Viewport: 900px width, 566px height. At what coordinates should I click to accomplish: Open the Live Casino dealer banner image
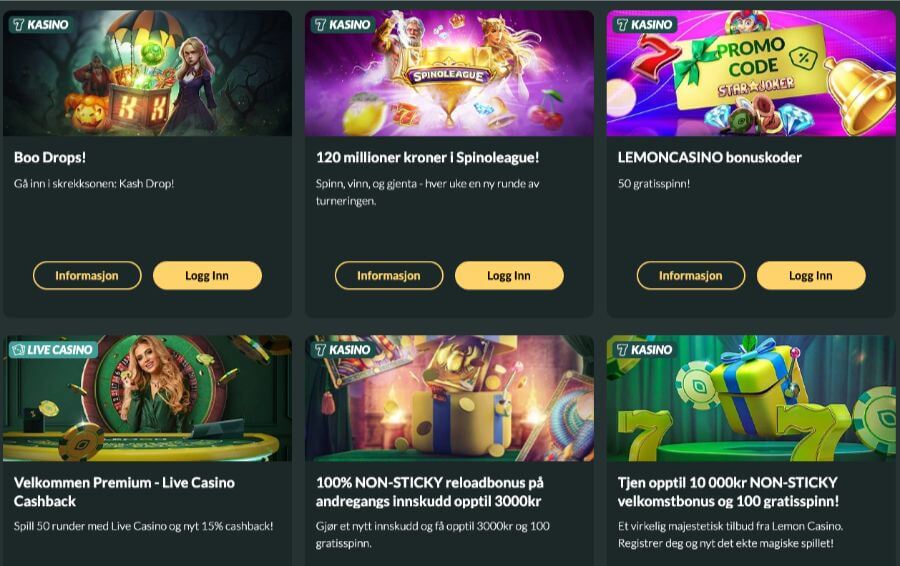click(148, 398)
